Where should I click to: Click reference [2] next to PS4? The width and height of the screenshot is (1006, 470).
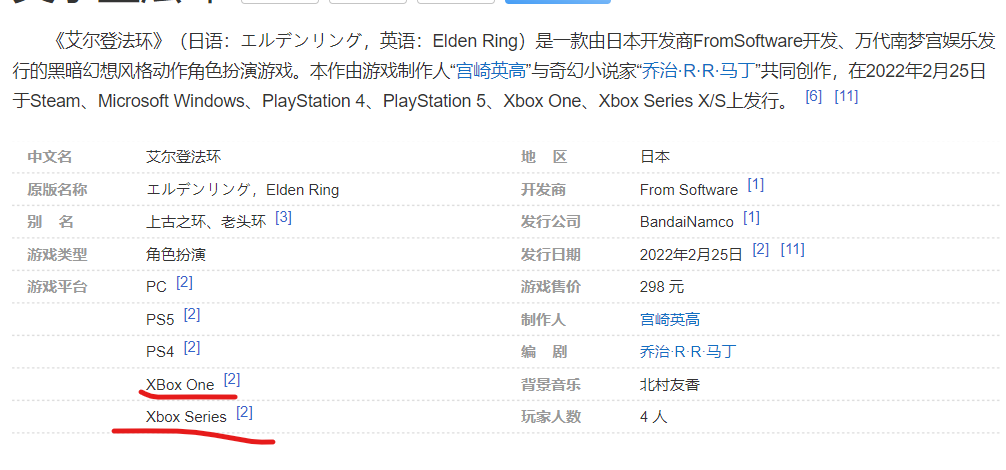point(192,347)
